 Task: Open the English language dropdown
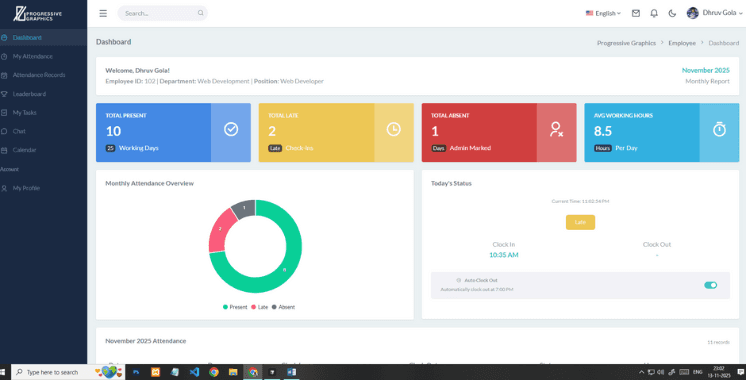[603, 13]
